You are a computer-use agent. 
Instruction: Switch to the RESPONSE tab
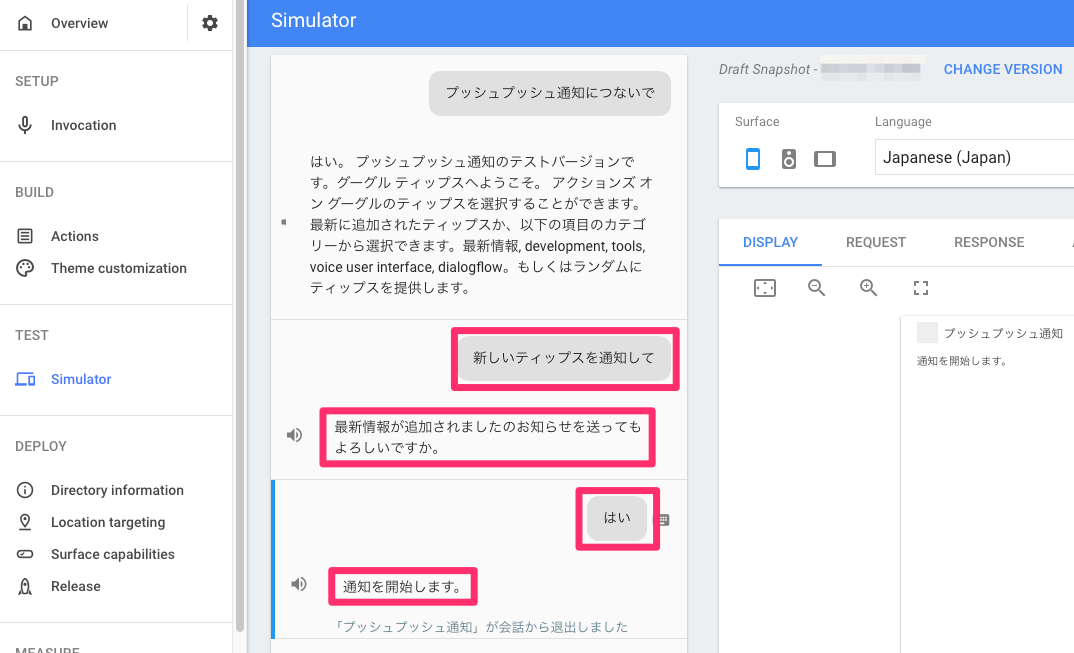point(988,242)
